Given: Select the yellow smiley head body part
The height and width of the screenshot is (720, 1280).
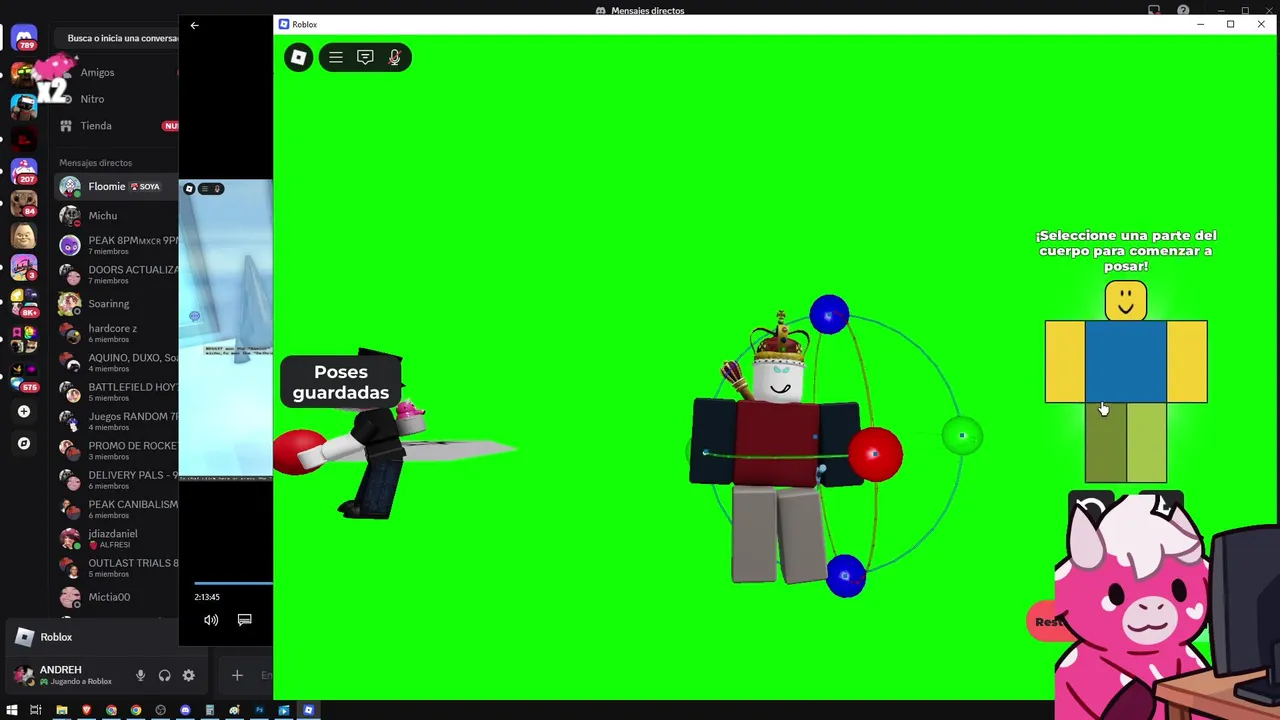Looking at the screenshot, I should (1126, 301).
